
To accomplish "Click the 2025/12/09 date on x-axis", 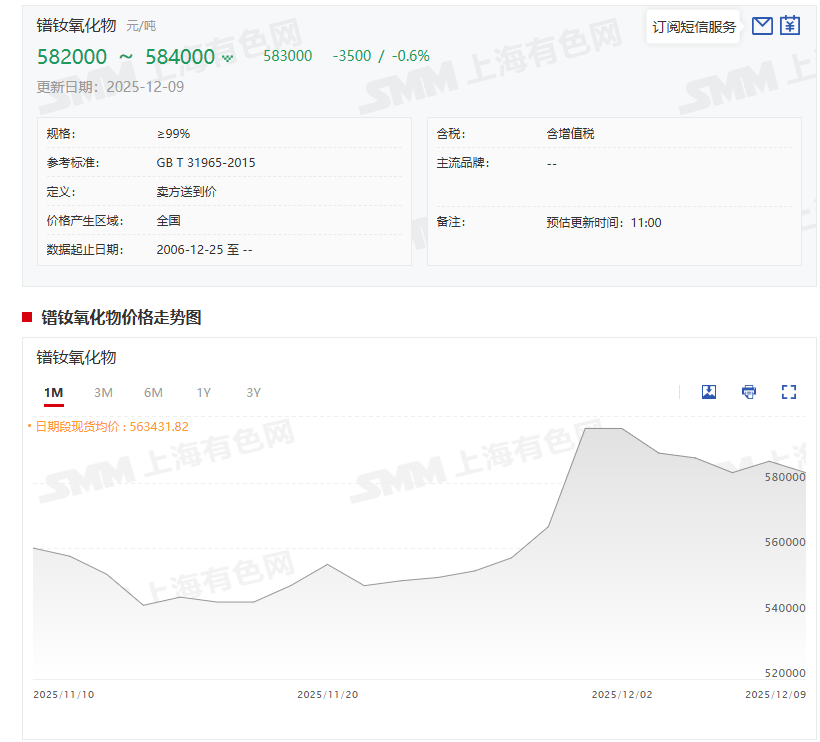I will 776,694.
